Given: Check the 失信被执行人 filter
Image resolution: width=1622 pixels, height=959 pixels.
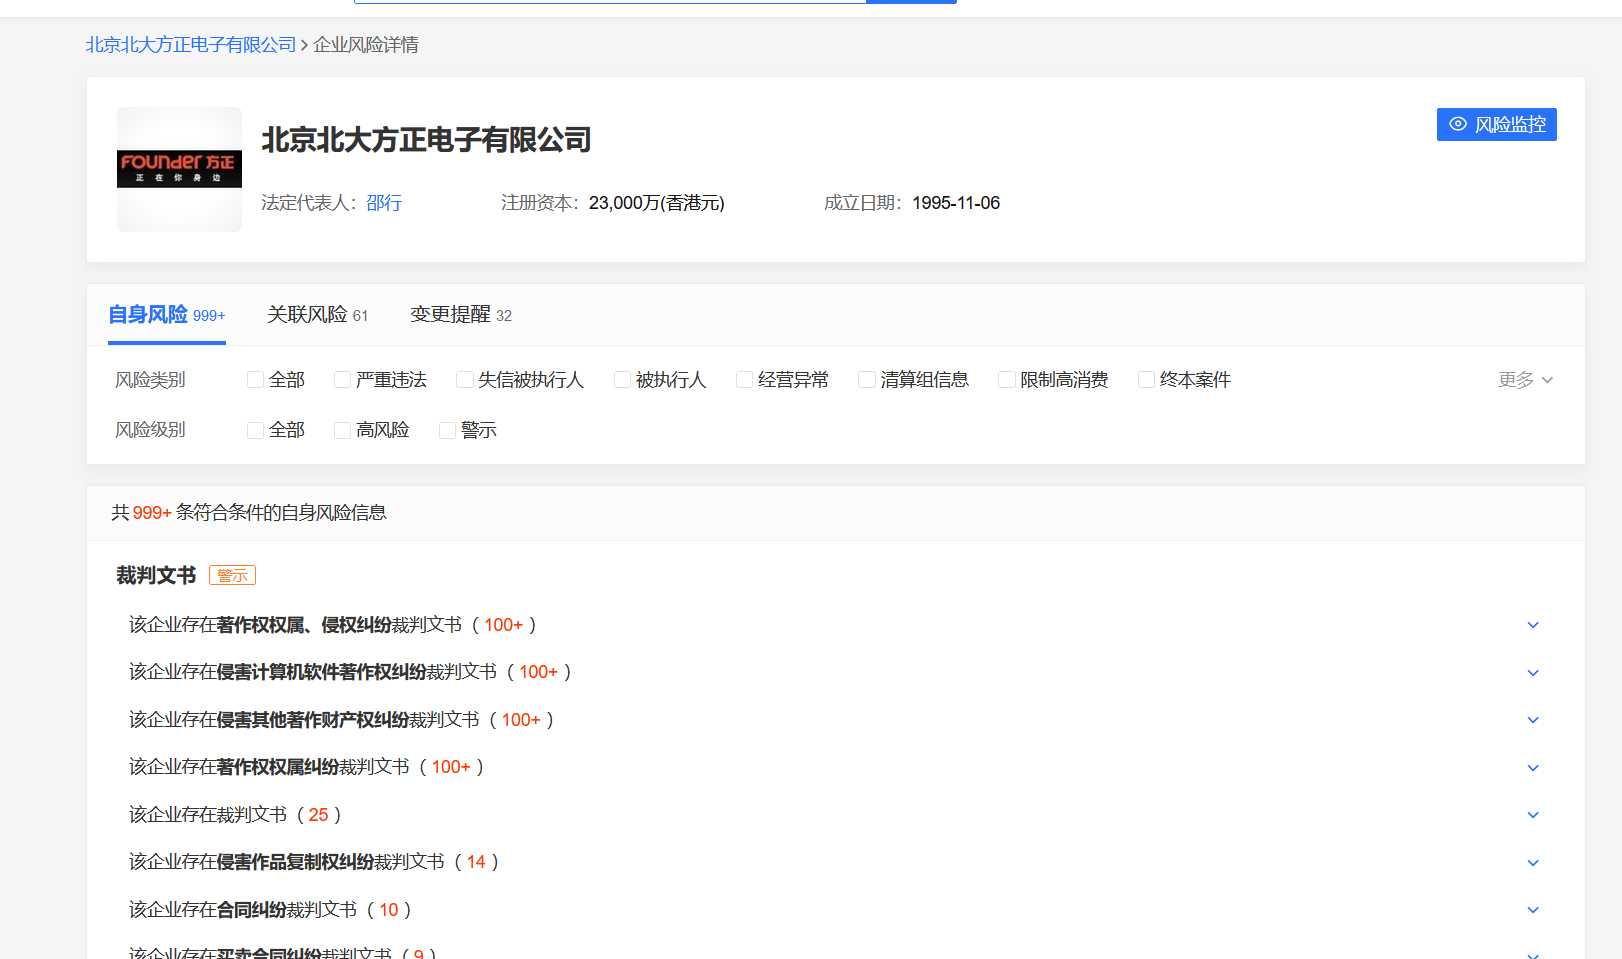Looking at the screenshot, I should pos(464,380).
